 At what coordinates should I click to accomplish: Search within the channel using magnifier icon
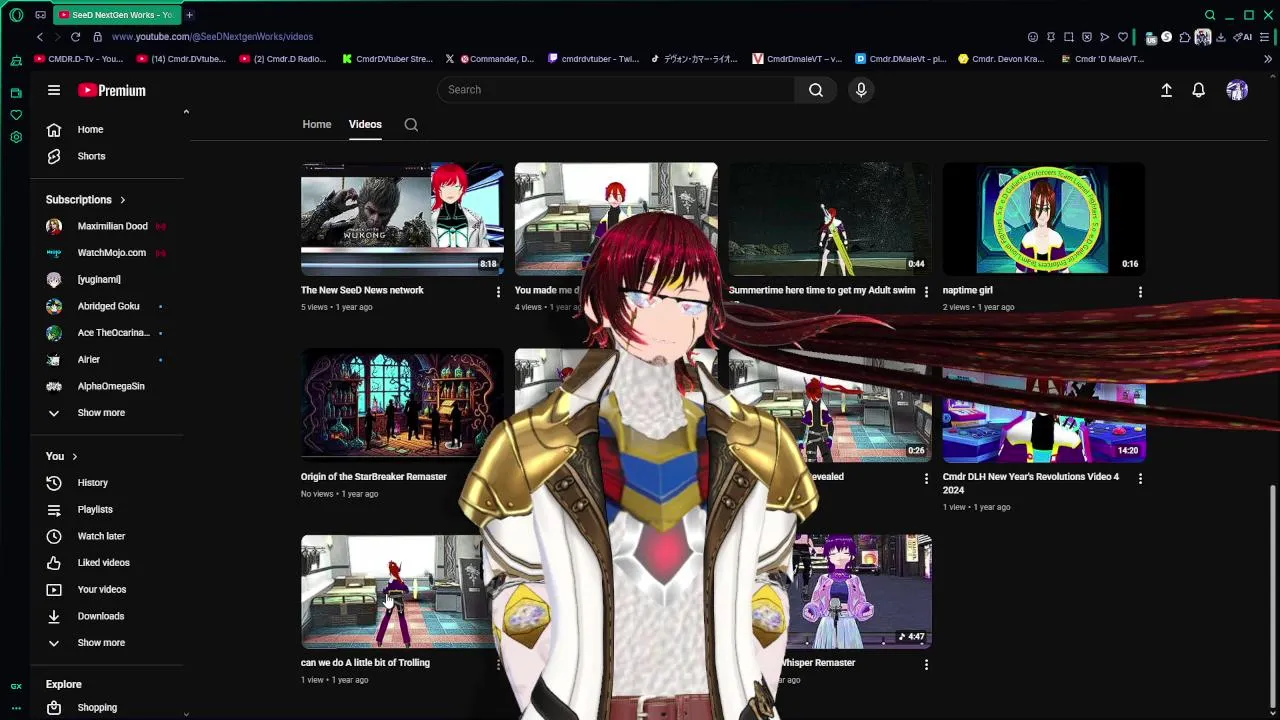pos(411,125)
